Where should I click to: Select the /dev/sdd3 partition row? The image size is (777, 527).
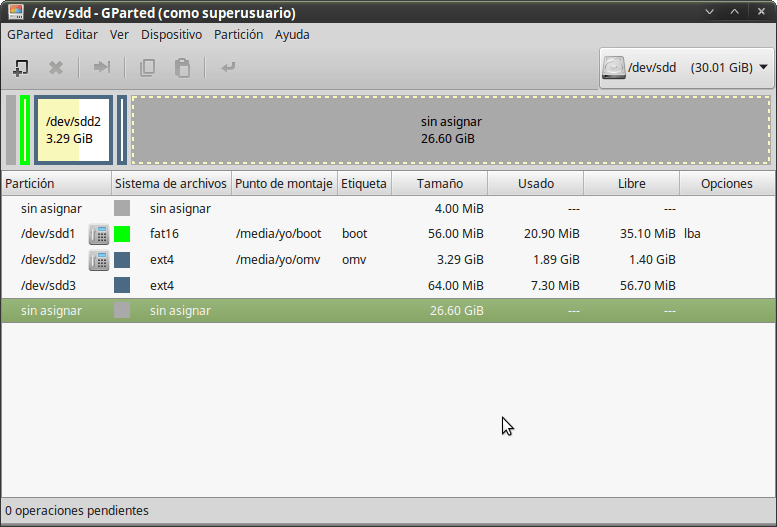[388, 286]
